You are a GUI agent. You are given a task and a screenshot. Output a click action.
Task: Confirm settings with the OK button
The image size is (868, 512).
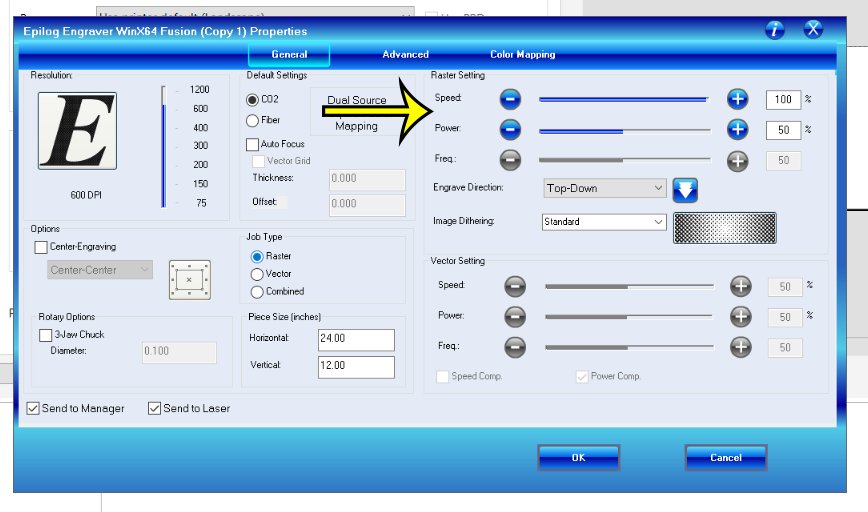[578, 458]
